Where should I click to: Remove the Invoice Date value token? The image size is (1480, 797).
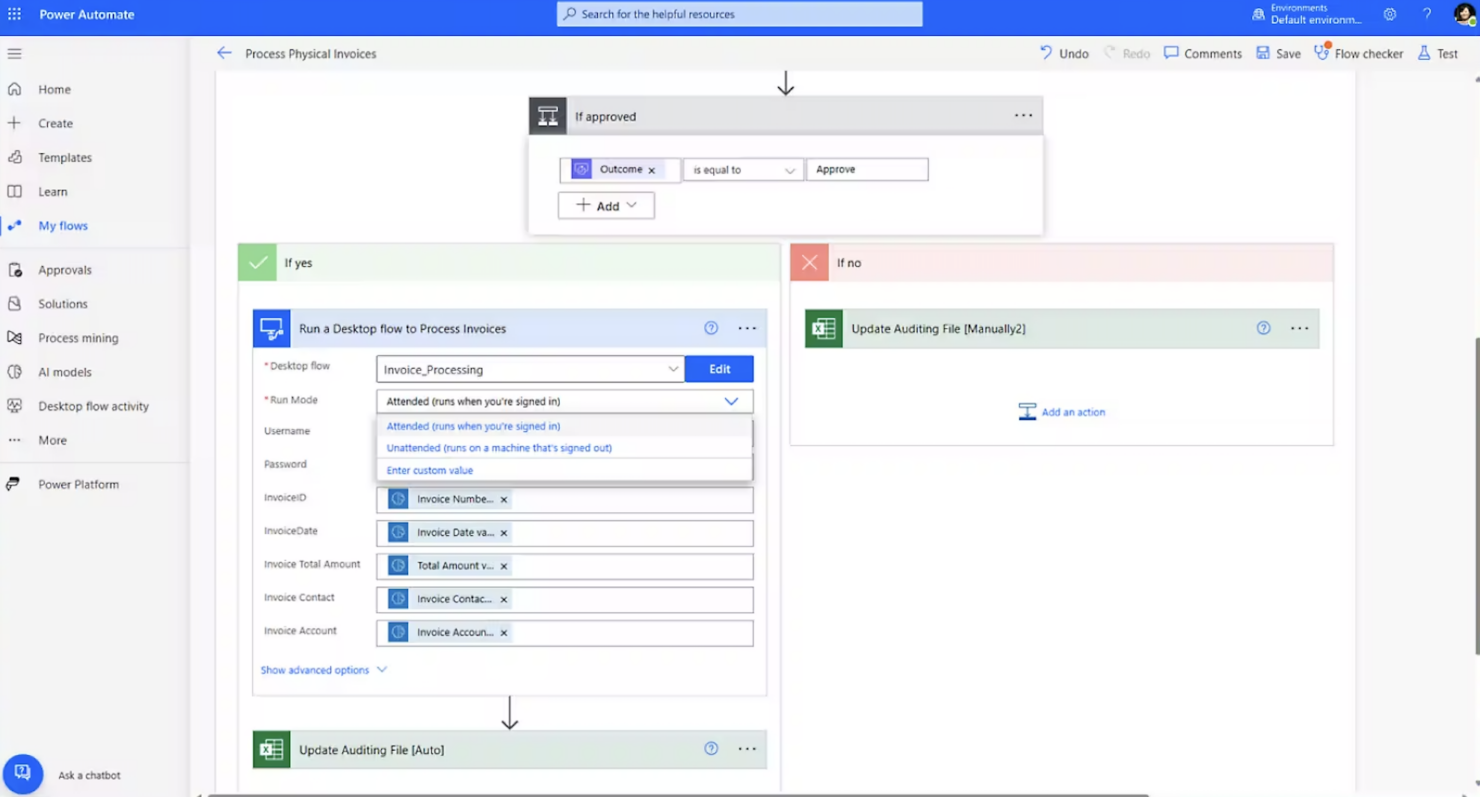[504, 533]
